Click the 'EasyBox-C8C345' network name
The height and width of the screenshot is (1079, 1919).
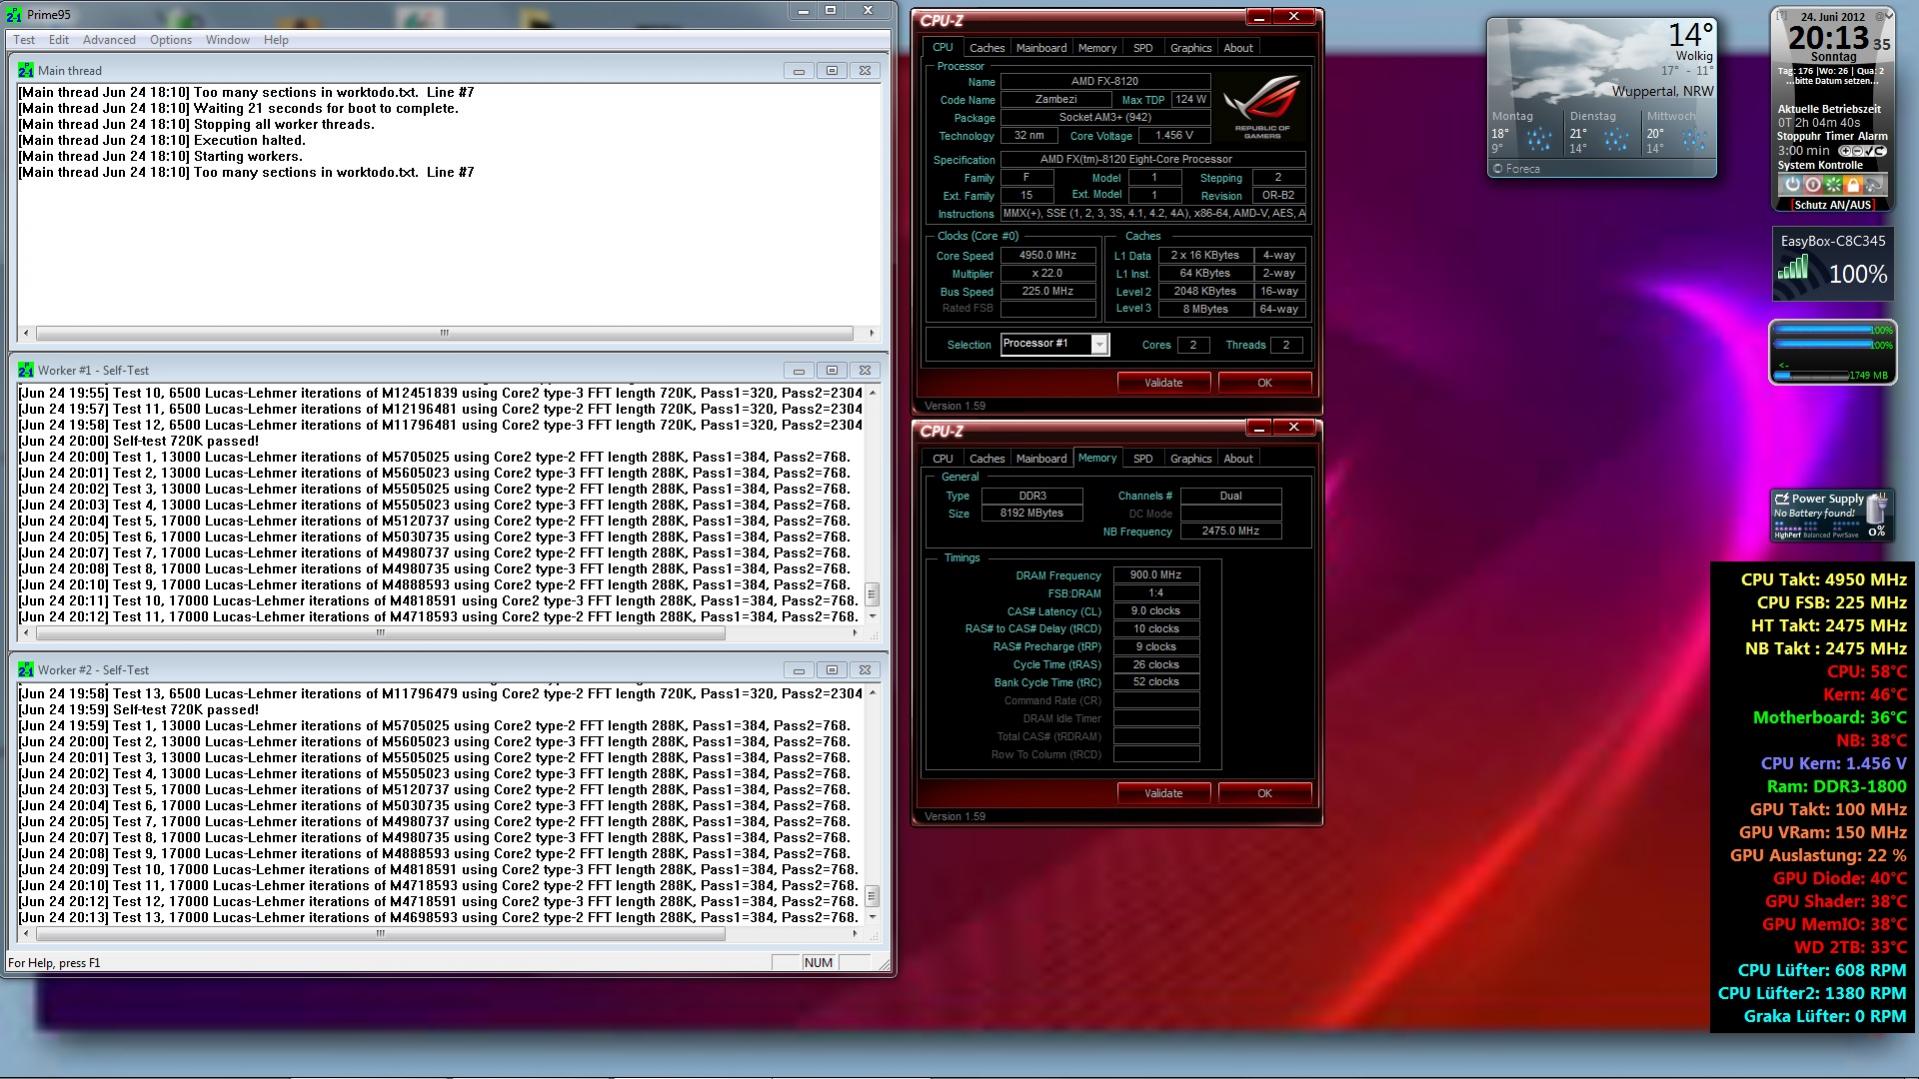click(1833, 241)
